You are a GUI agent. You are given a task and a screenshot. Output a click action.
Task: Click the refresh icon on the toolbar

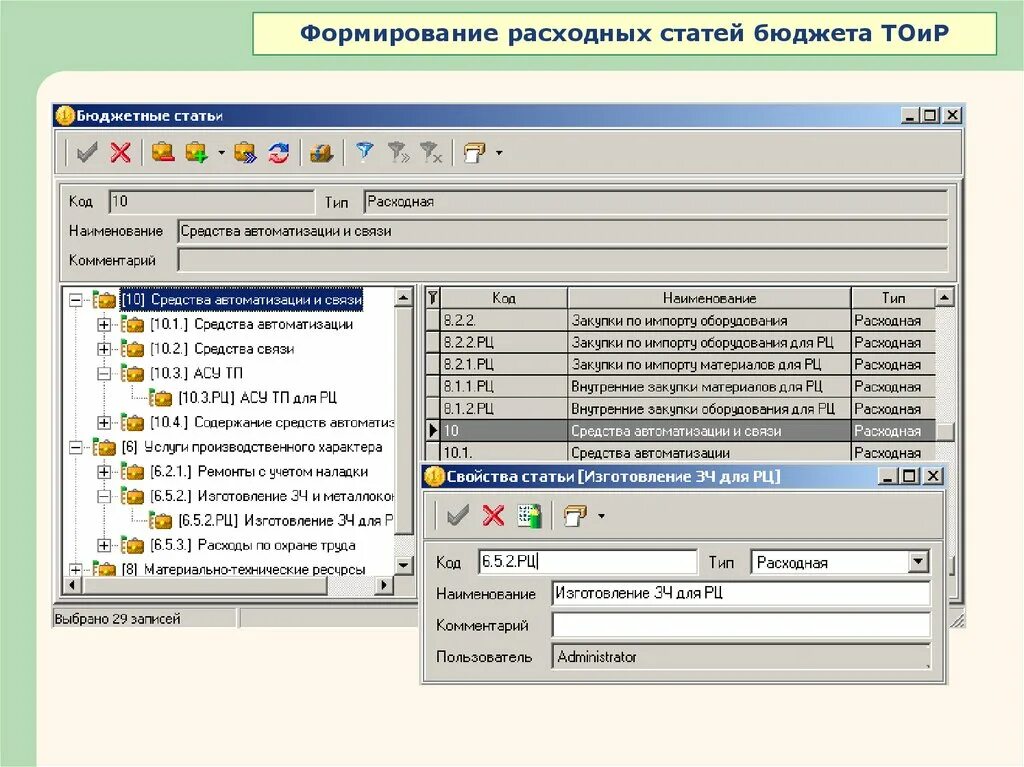[x=278, y=152]
